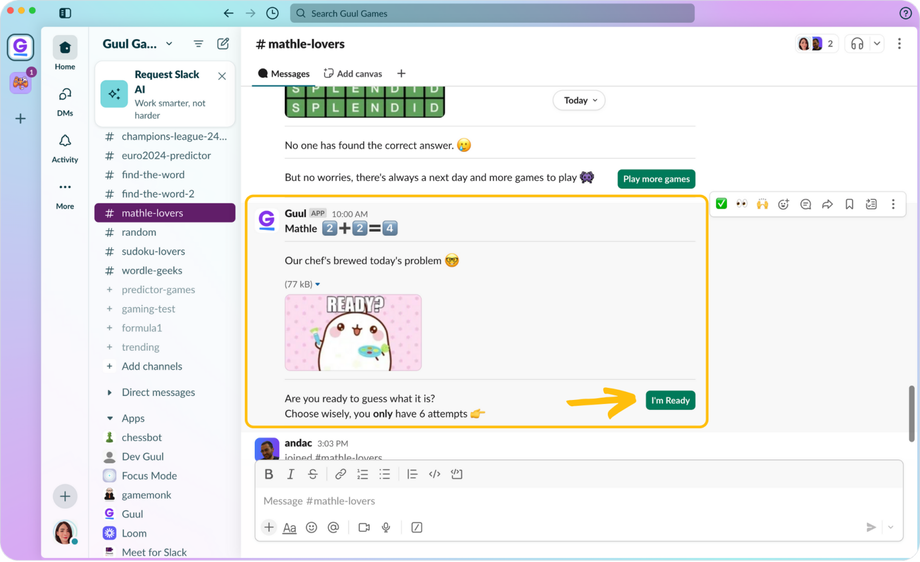Bookmark the message for later
The image size is (920, 562).
(849, 204)
